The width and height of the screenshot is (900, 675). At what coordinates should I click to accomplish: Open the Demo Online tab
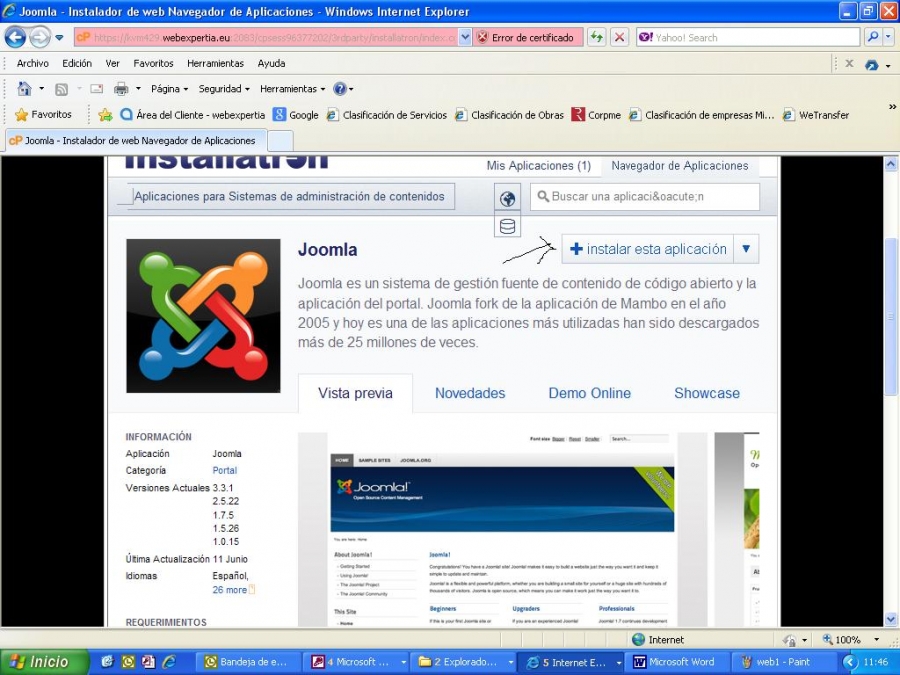589,393
